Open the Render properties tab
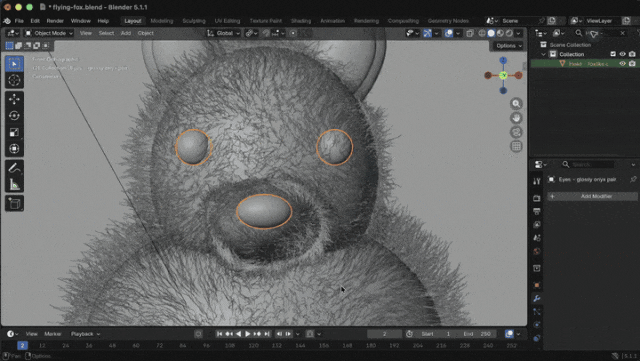The width and height of the screenshot is (640, 361). coord(537,198)
